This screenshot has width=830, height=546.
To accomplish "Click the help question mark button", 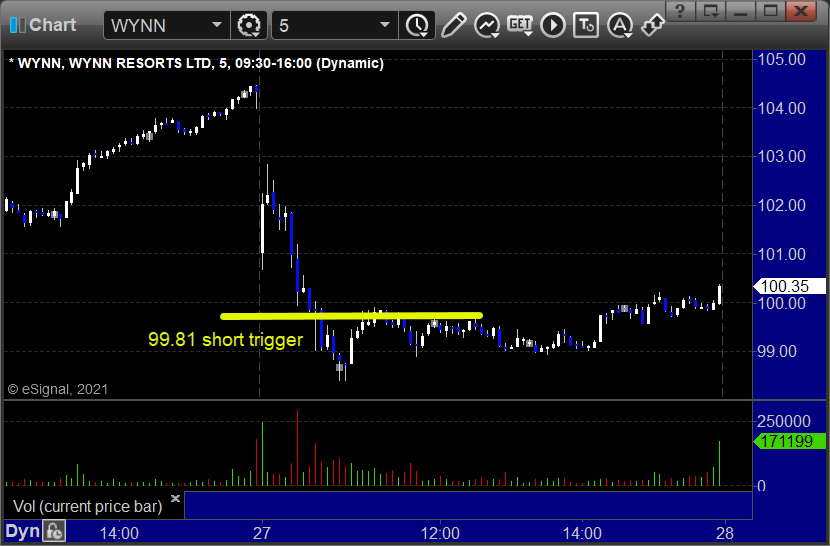I will 680,10.
